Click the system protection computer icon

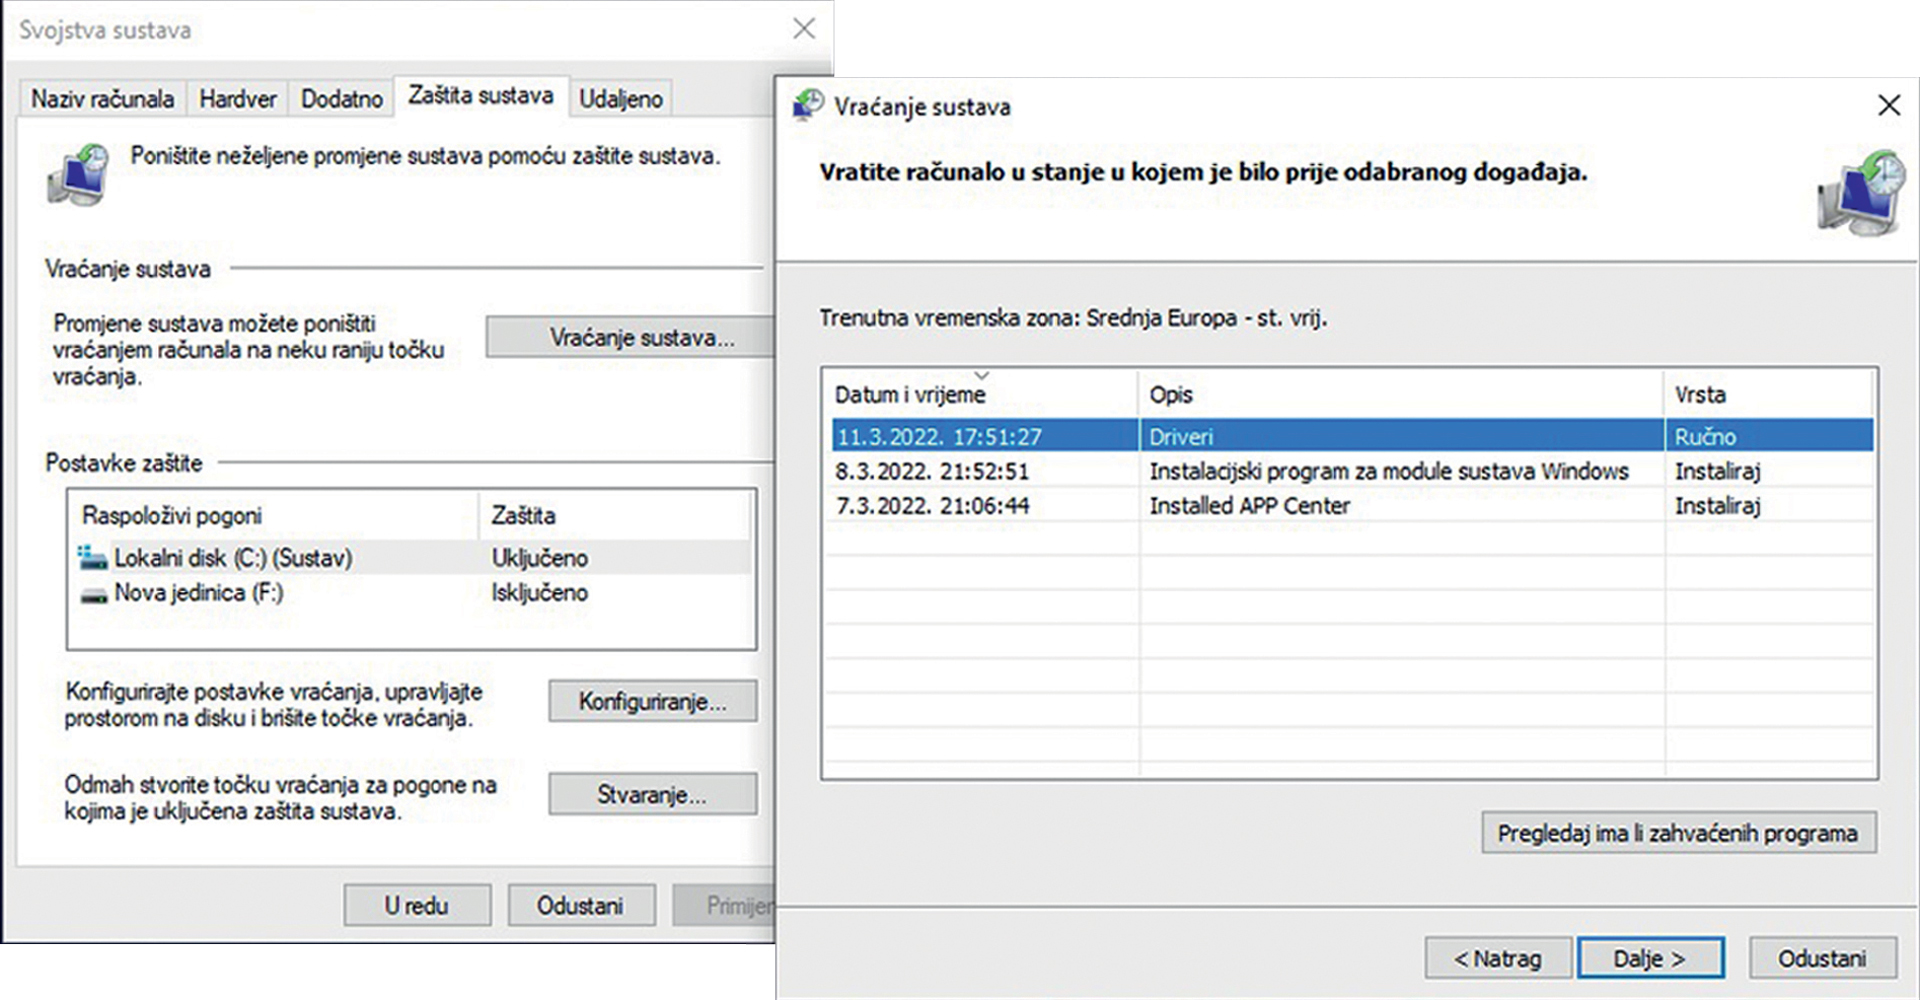coord(78,175)
